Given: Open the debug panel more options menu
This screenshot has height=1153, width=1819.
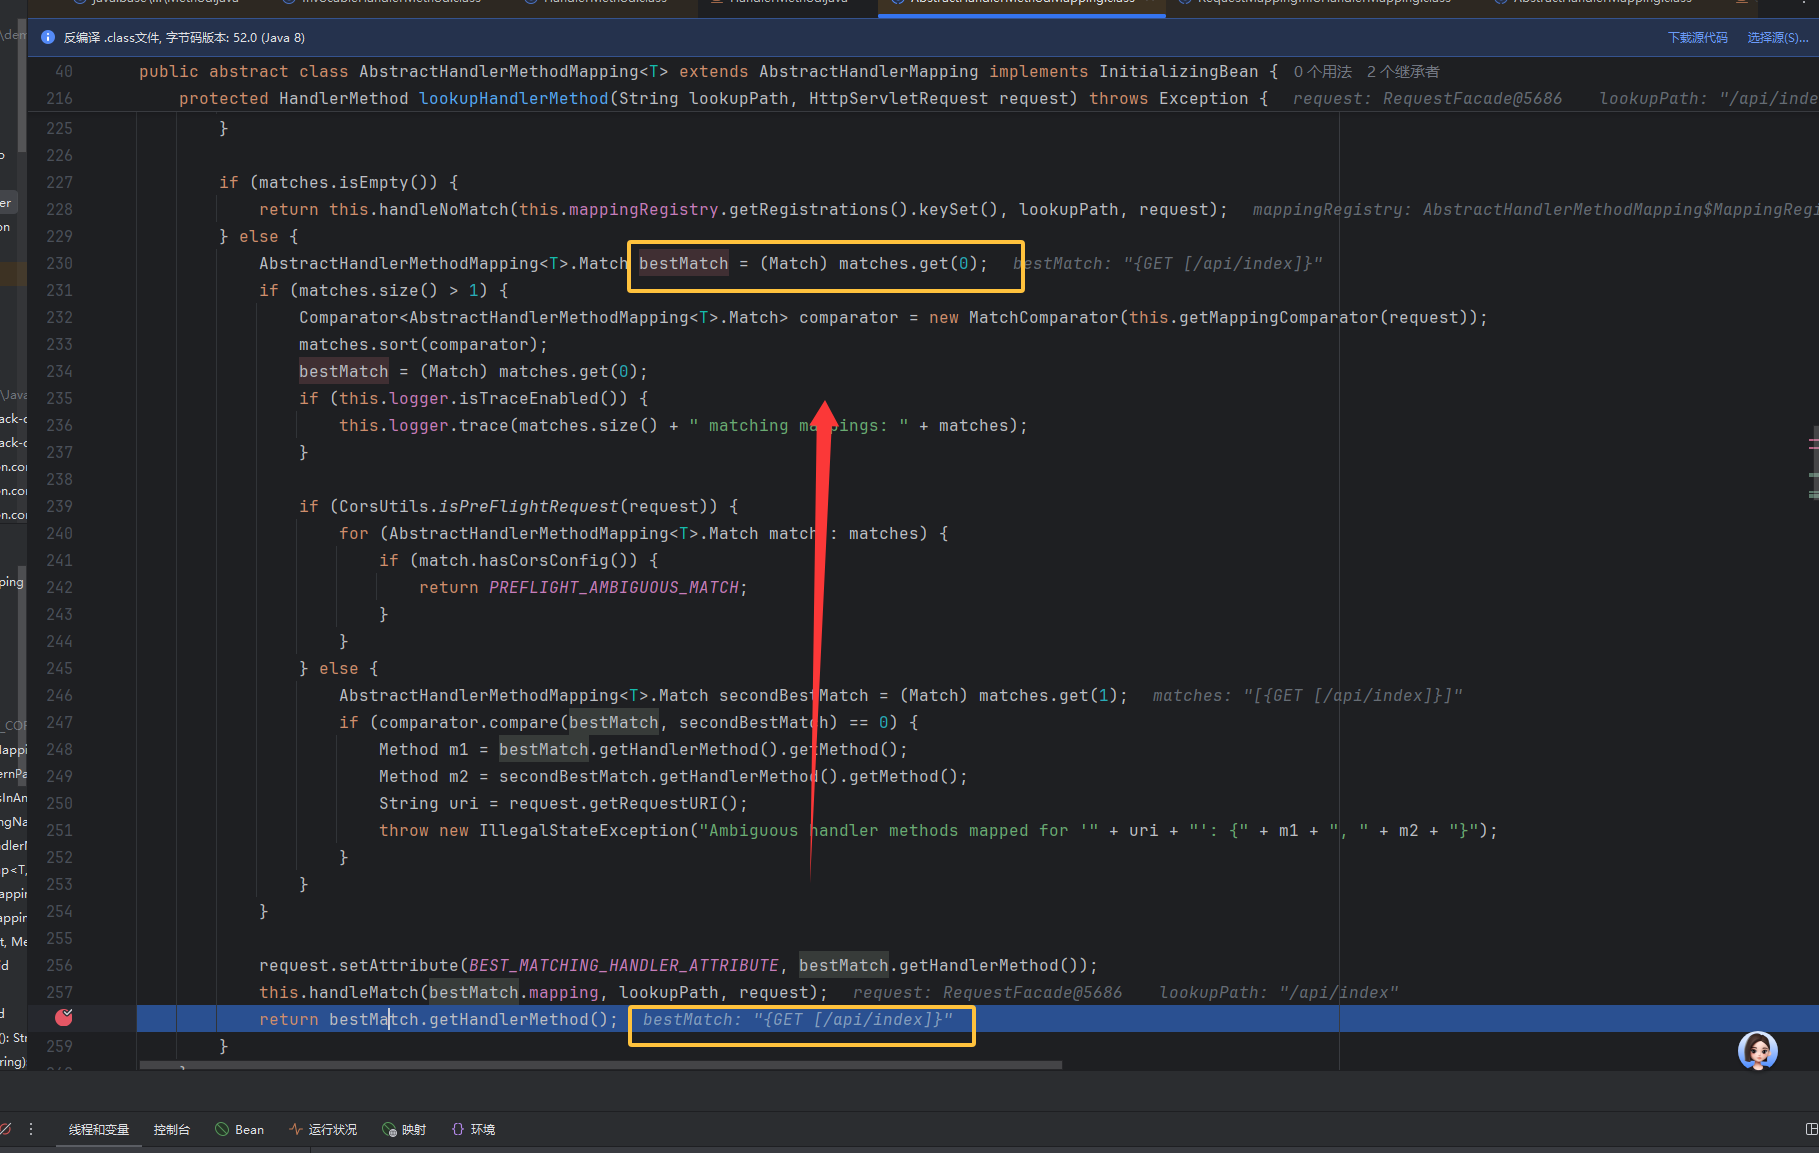Looking at the screenshot, I should pos(31,1129).
